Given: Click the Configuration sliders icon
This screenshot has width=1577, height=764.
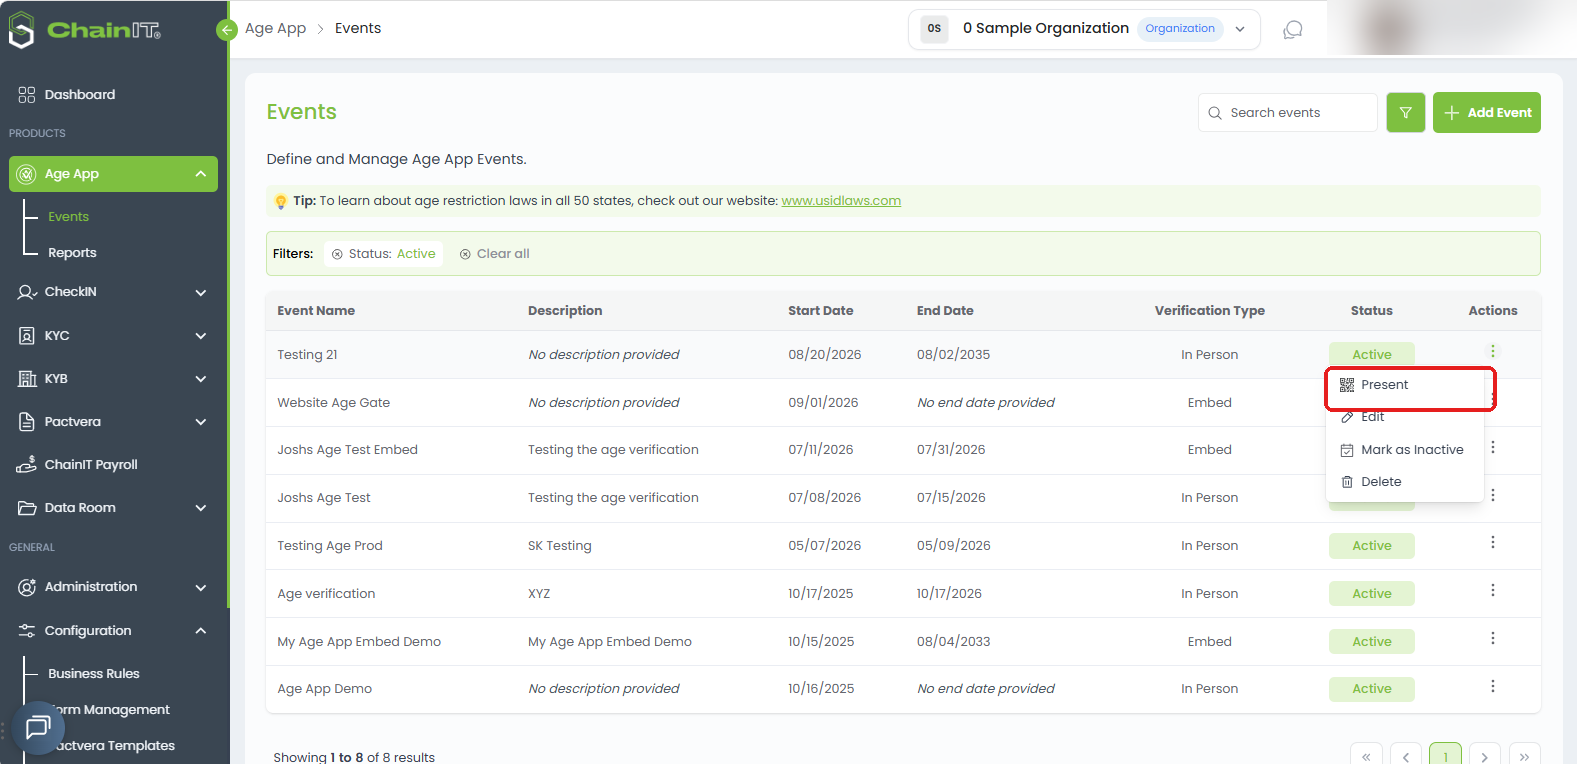Looking at the screenshot, I should (x=27, y=630).
